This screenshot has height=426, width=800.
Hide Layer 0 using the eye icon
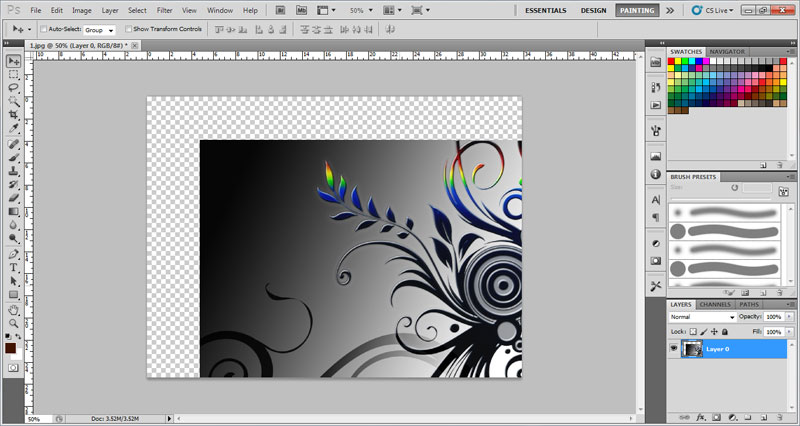(x=673, y=348)
